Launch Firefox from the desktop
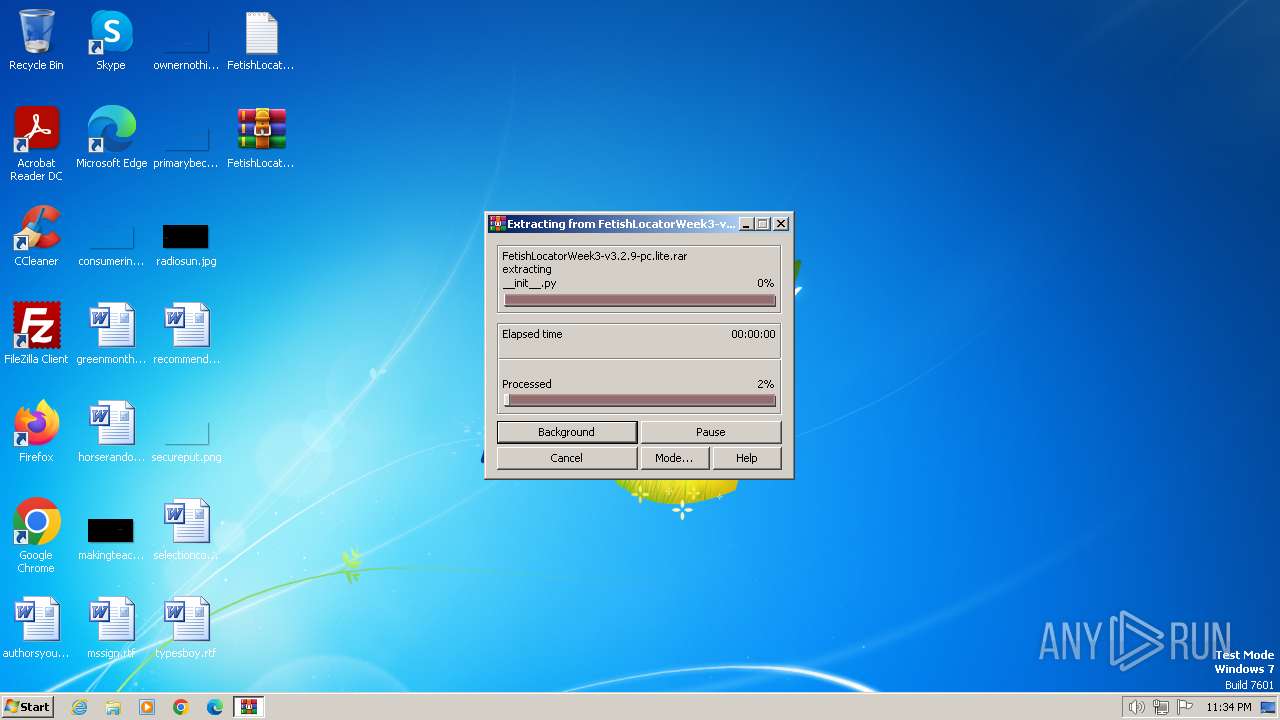 (x=36, y=433)
